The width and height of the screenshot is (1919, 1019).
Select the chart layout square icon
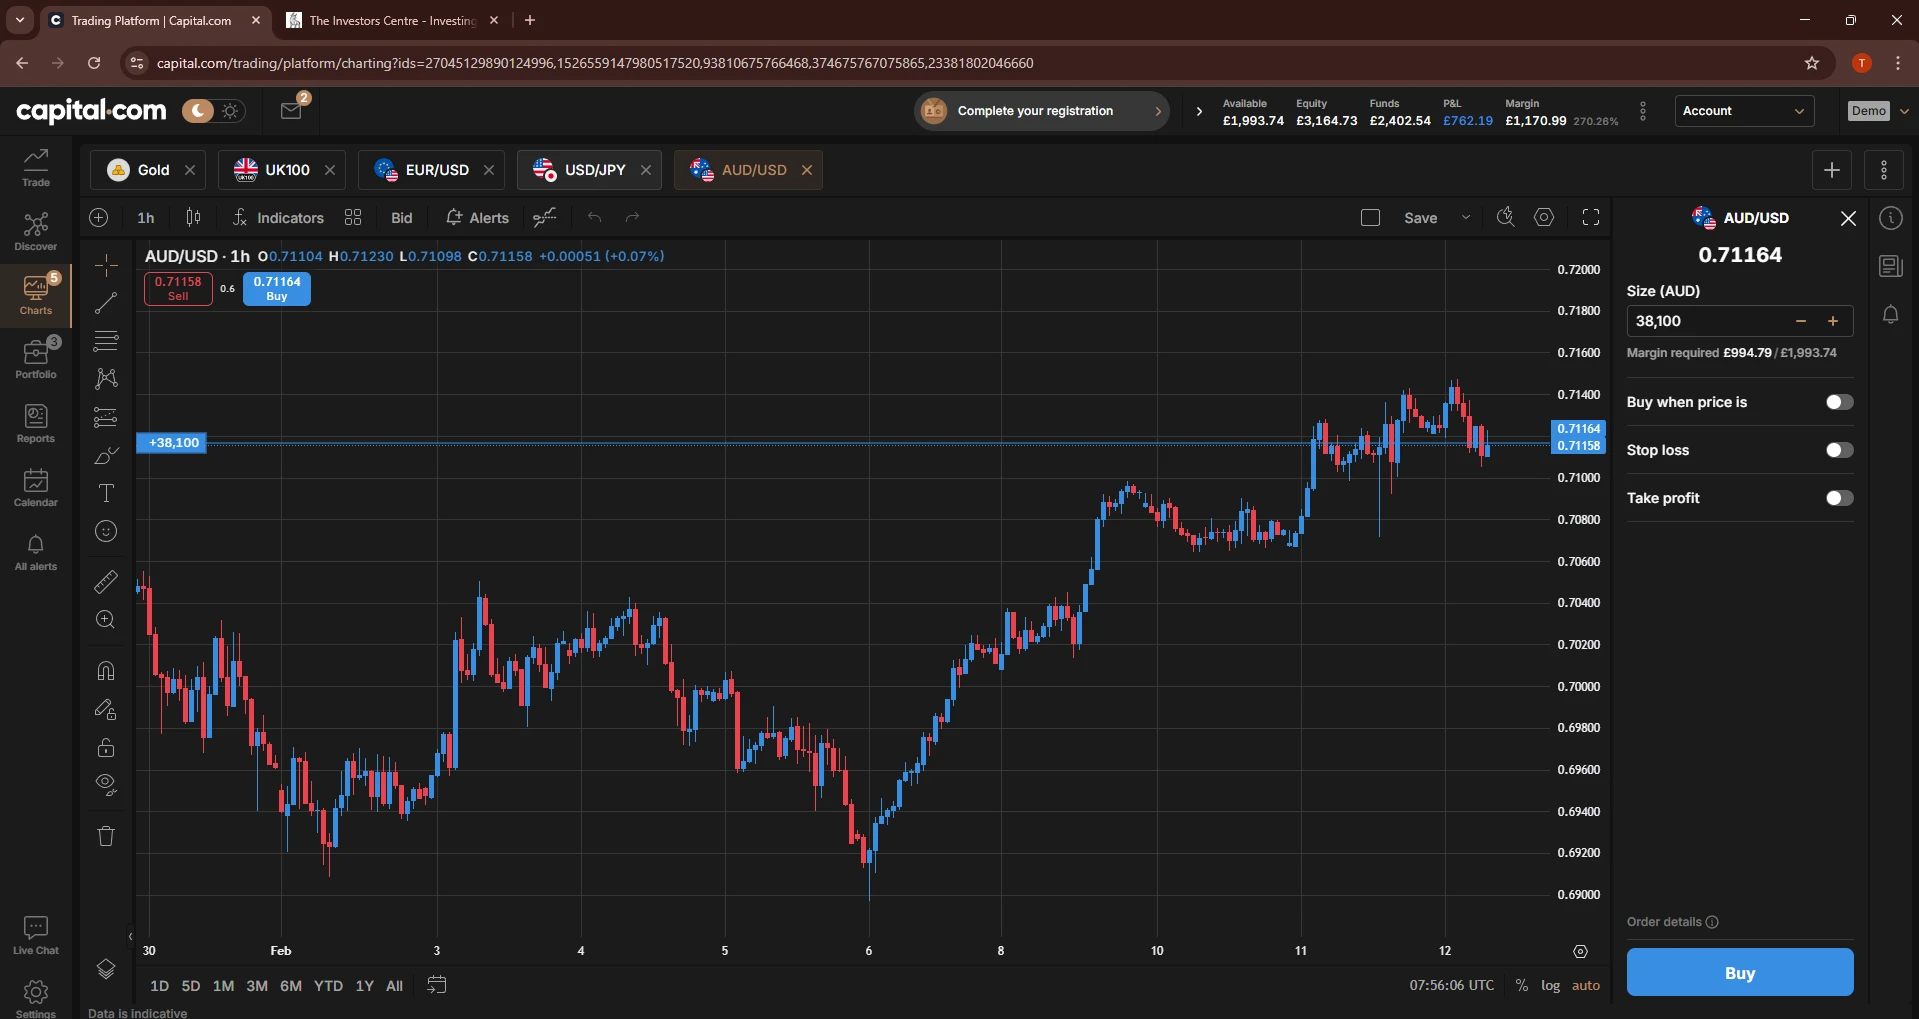click(x=1370, y=218)
